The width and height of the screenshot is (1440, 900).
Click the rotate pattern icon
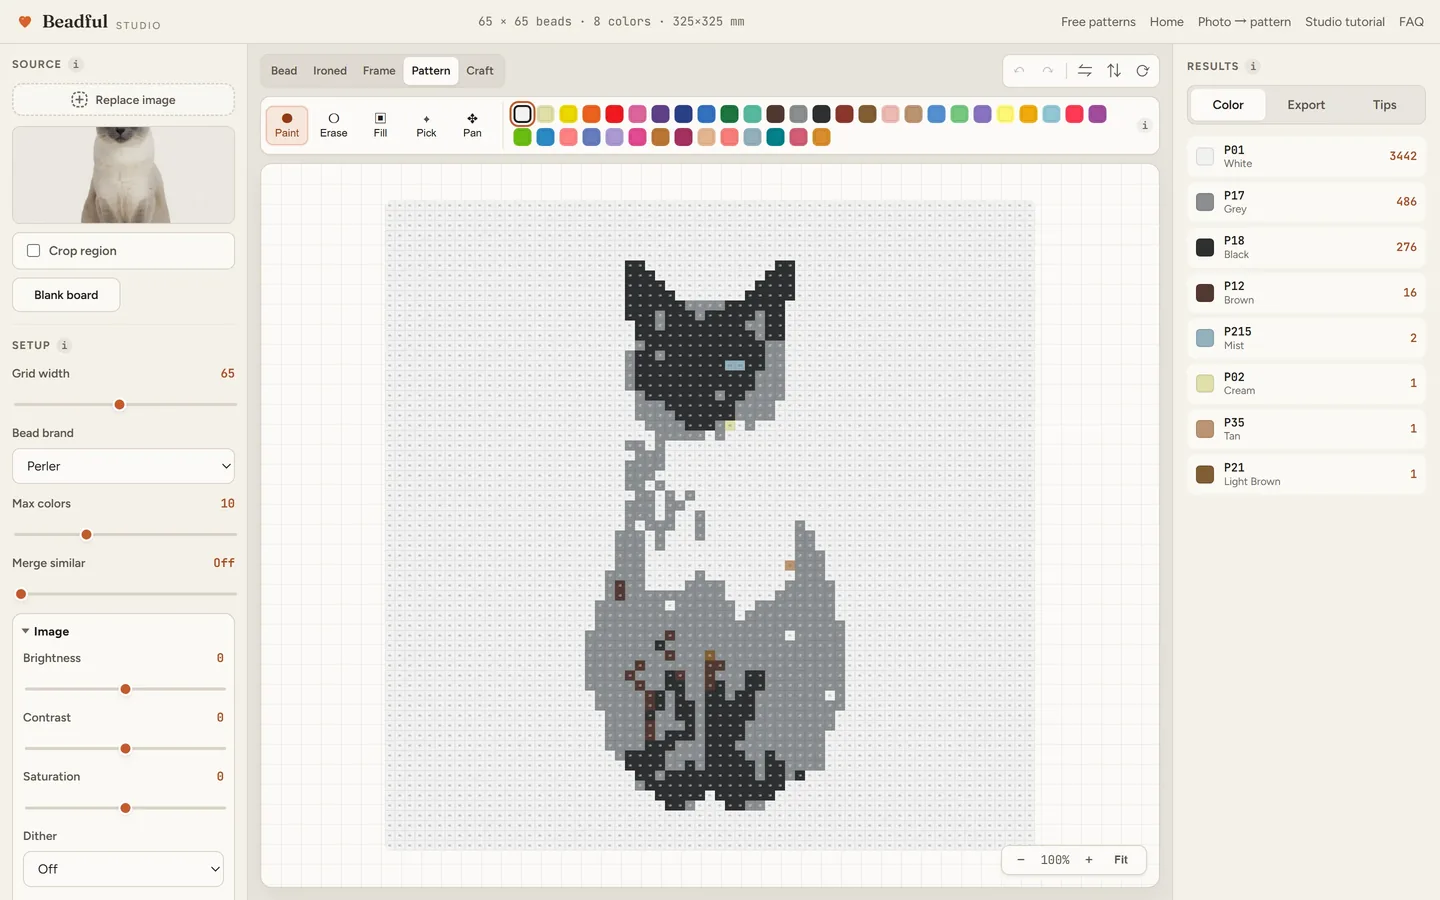coord(1143,71)
